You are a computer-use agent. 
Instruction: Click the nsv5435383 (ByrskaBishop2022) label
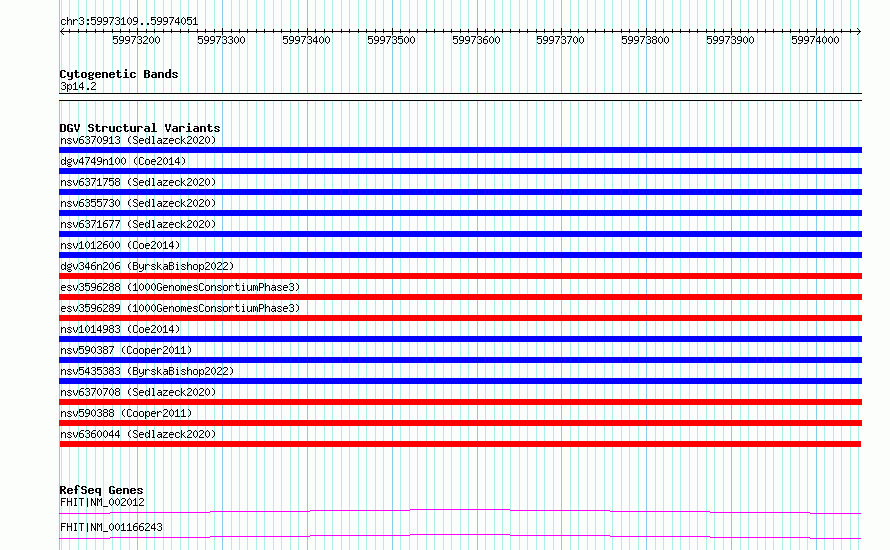(147, 371)
